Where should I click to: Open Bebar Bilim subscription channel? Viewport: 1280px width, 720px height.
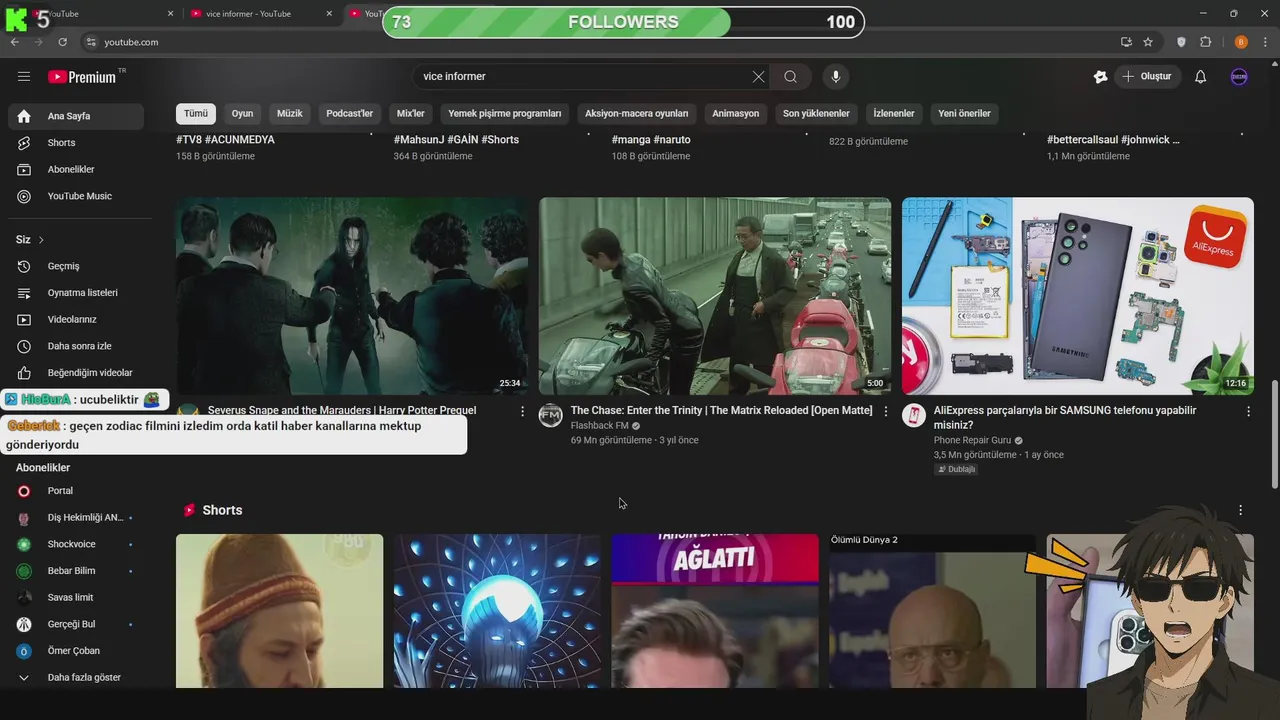(x=76, y=571)
